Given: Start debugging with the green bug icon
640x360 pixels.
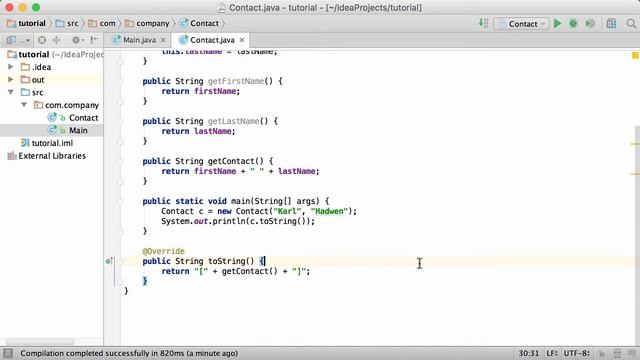Looking at the screenshot, I should 573,23.
